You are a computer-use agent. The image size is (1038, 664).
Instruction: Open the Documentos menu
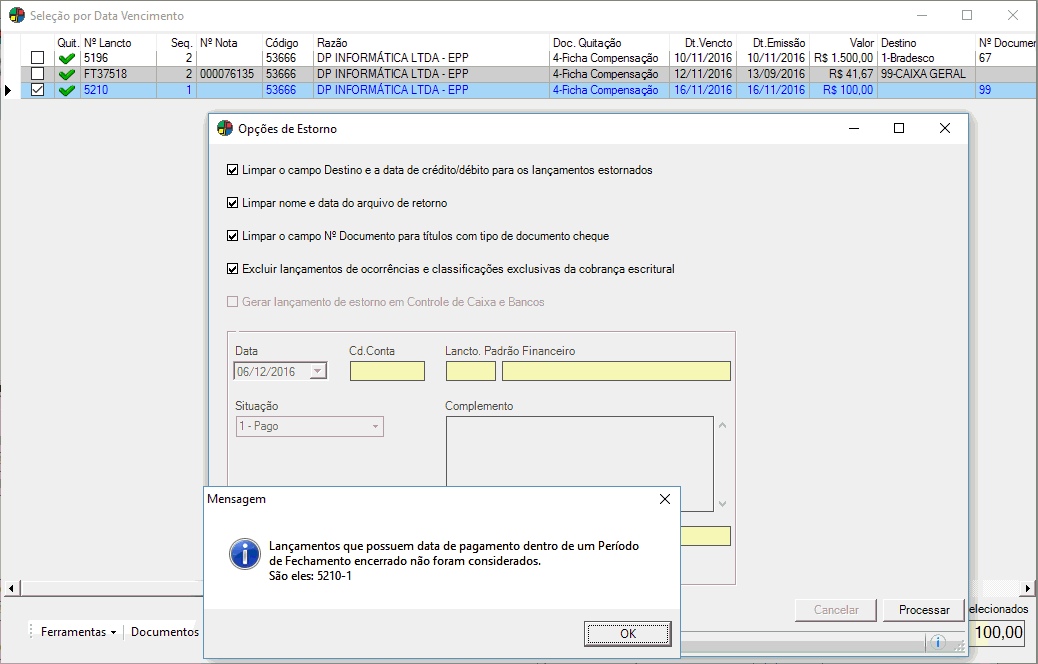[x=165, y=632]
